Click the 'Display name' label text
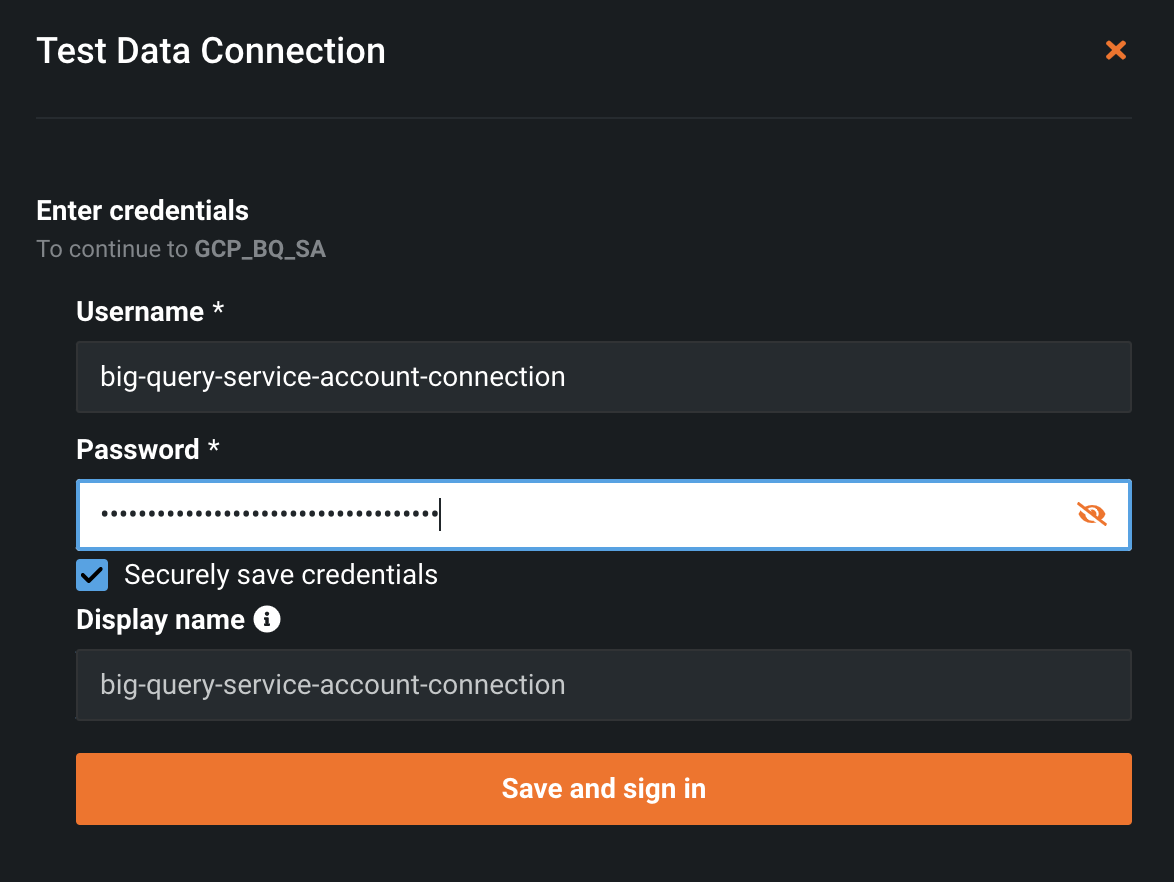Viewport: 1174px width, 882px height. (x=160, y=620)
